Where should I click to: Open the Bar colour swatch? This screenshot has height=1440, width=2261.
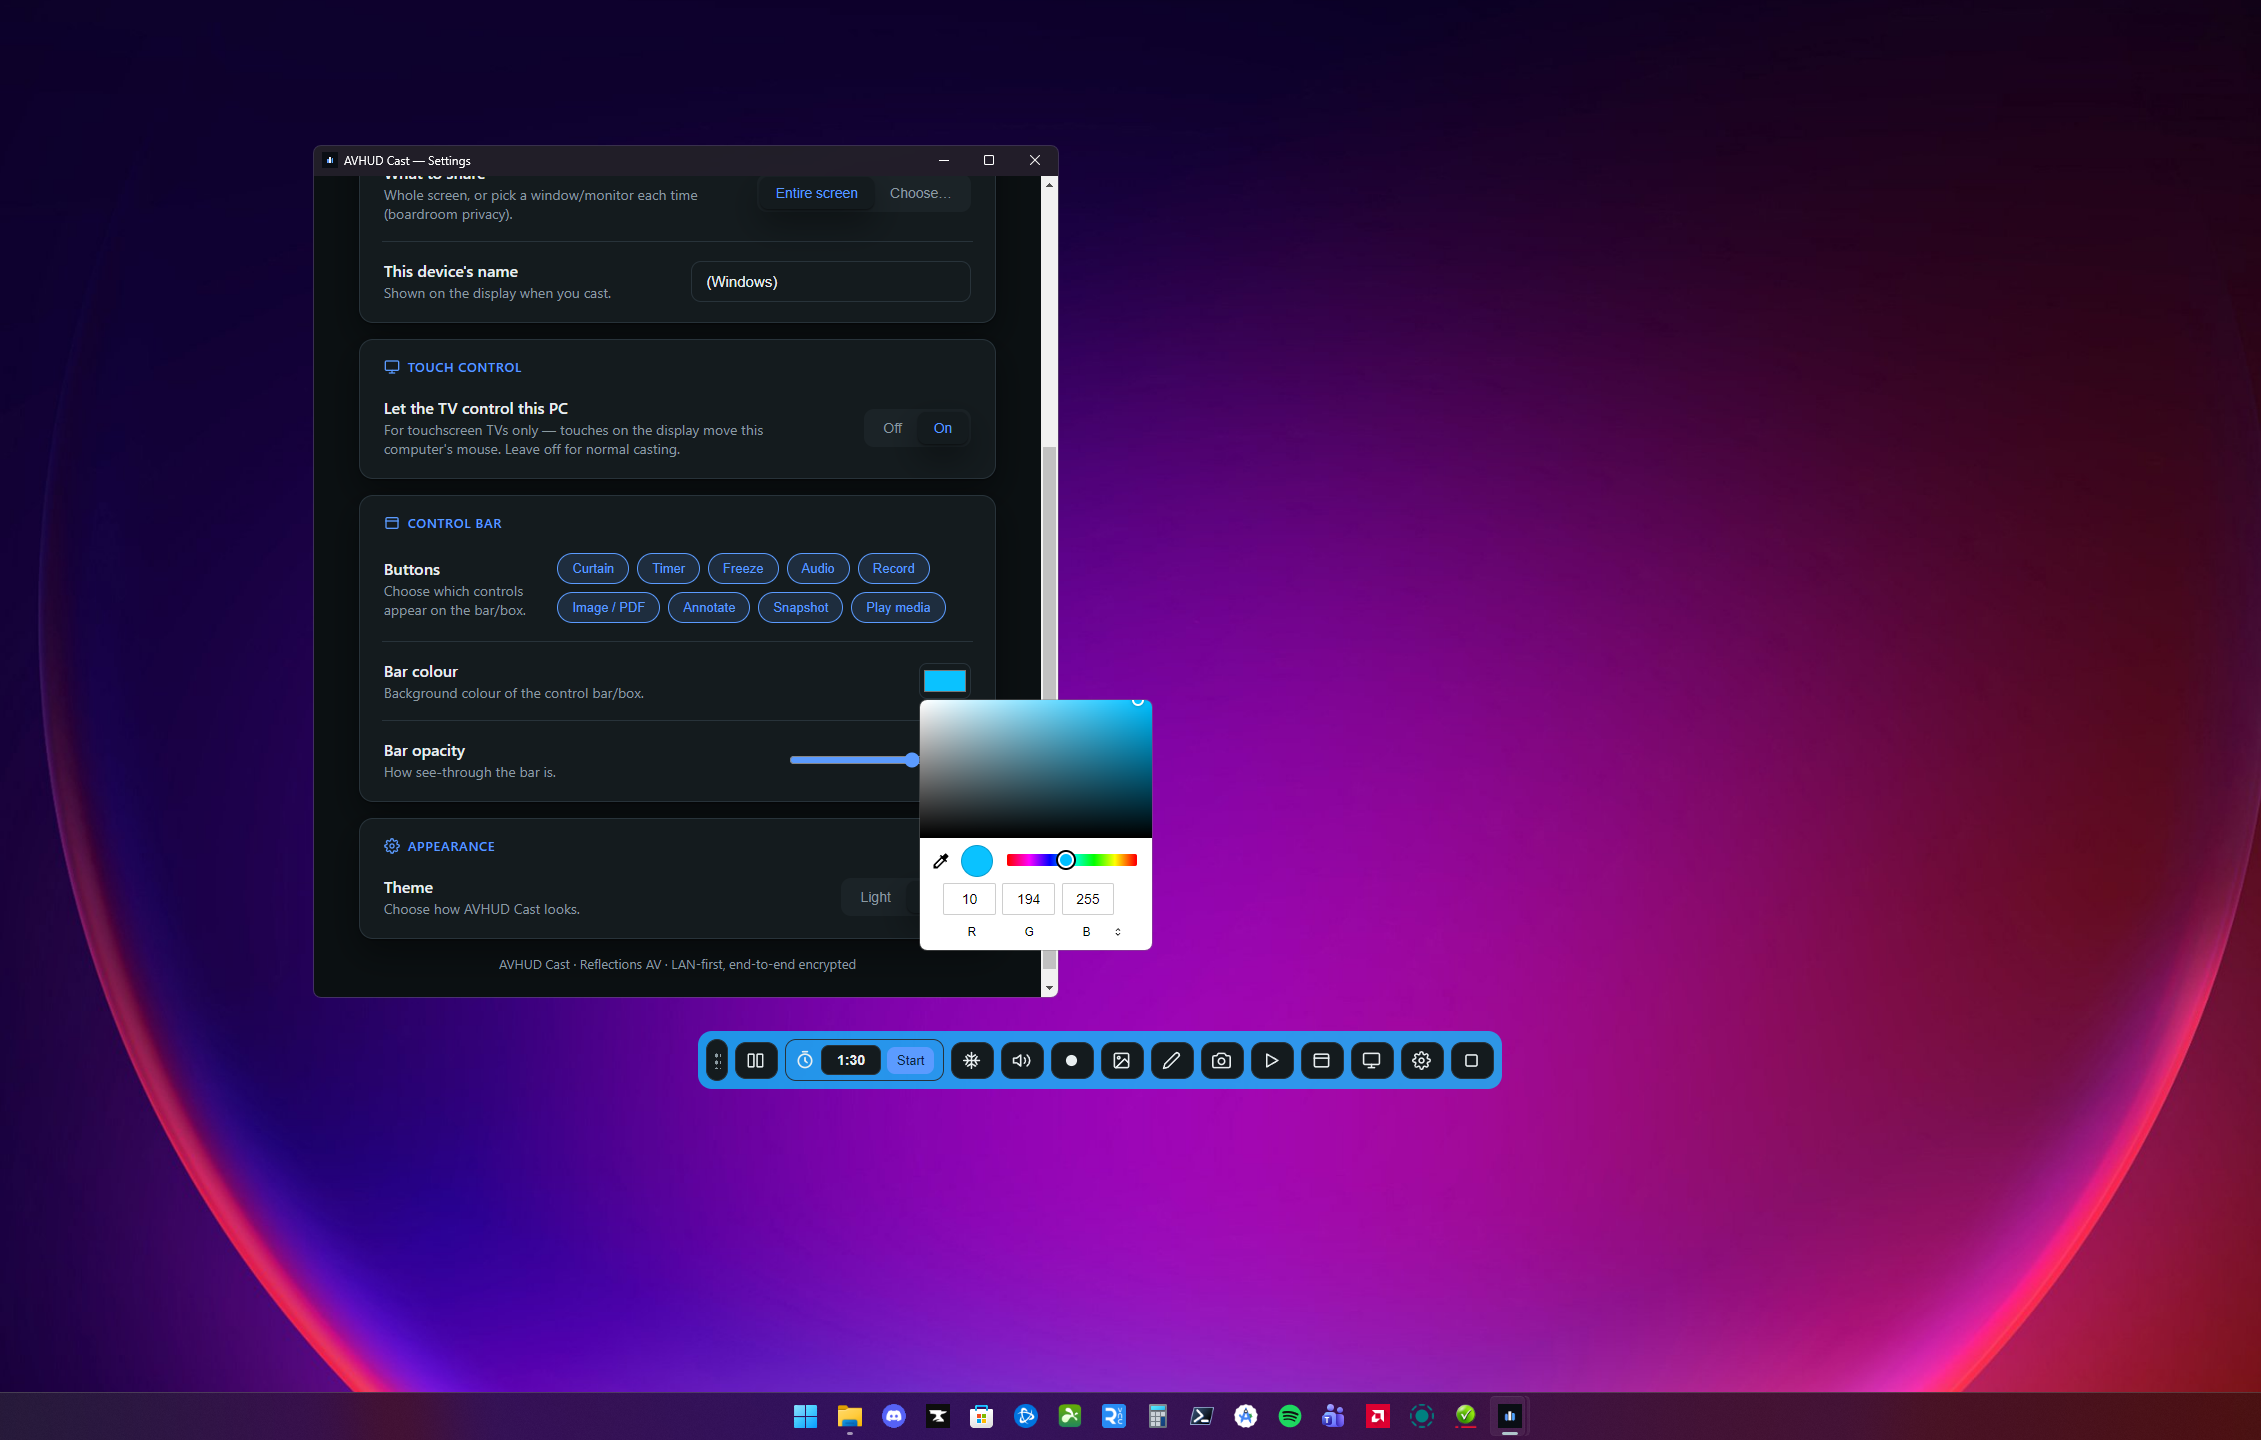pyautogui.click(x=945, y=681)
